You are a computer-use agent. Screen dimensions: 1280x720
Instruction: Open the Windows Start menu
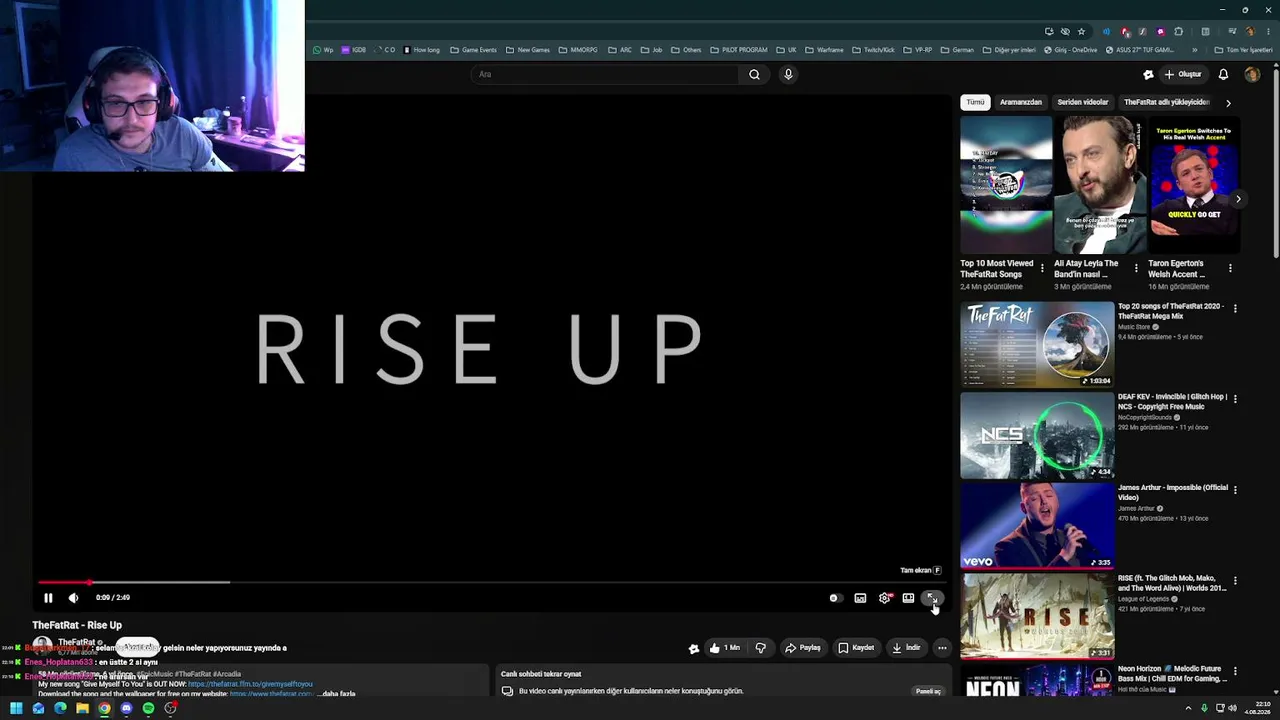[16, 709]
